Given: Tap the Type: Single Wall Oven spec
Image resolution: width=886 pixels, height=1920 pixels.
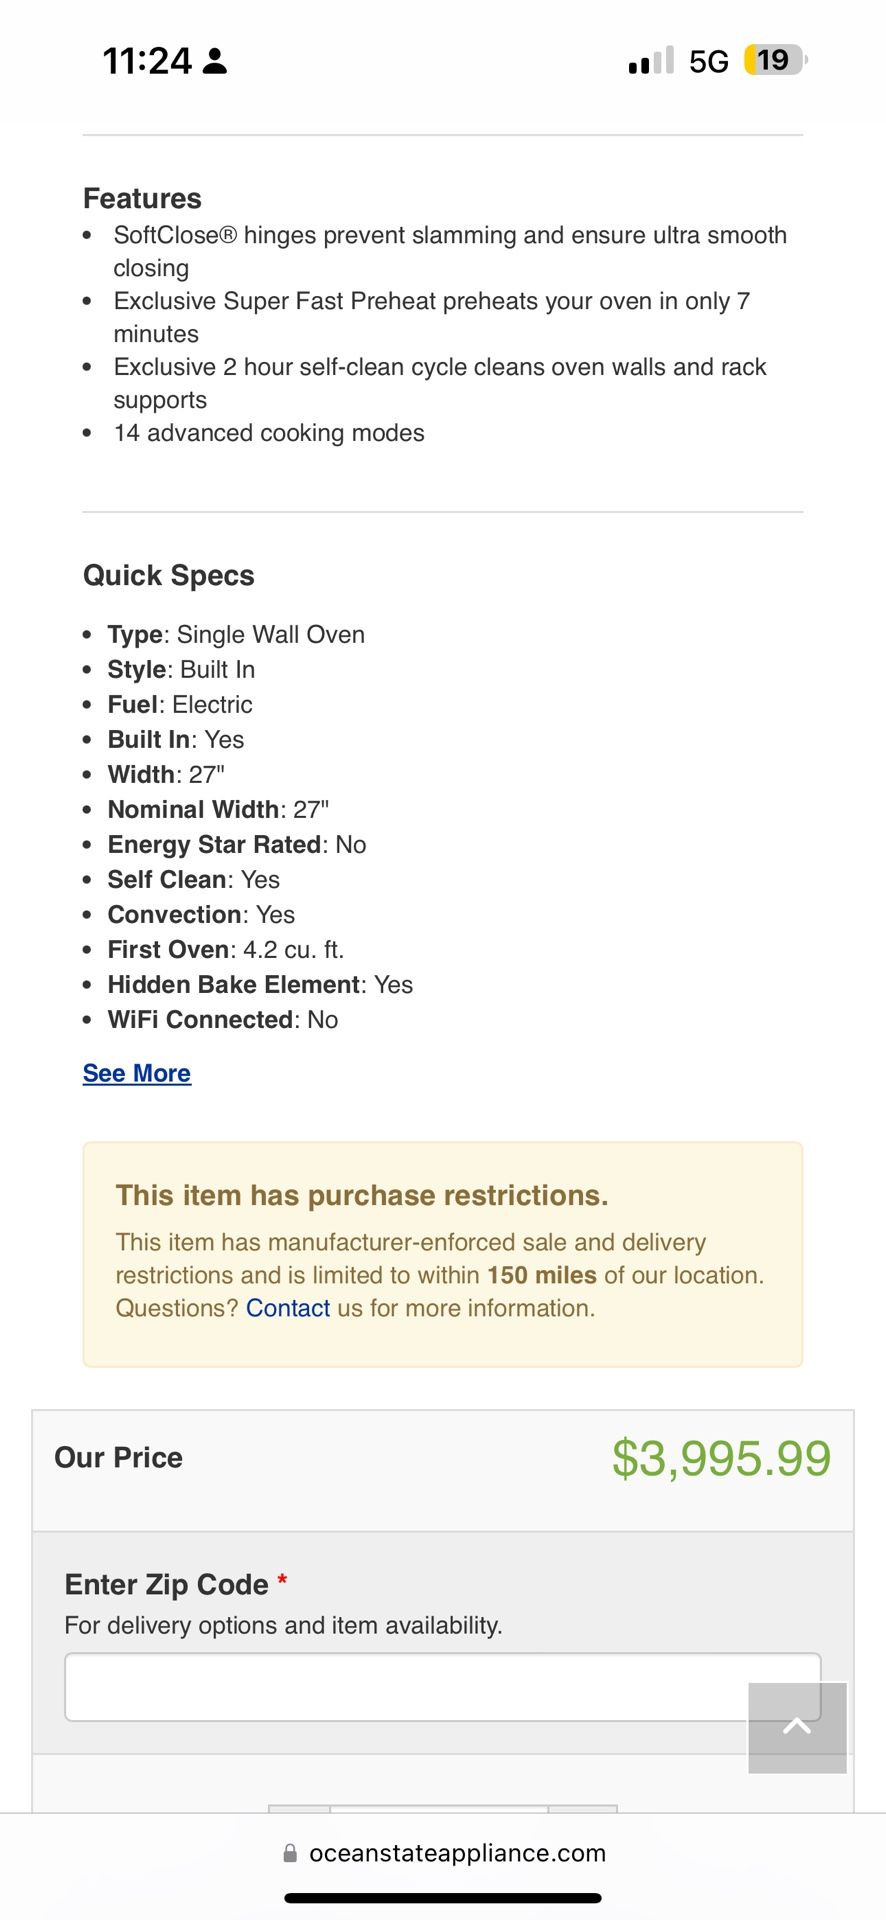Looking at the screenshot, I should coord(236,635).
